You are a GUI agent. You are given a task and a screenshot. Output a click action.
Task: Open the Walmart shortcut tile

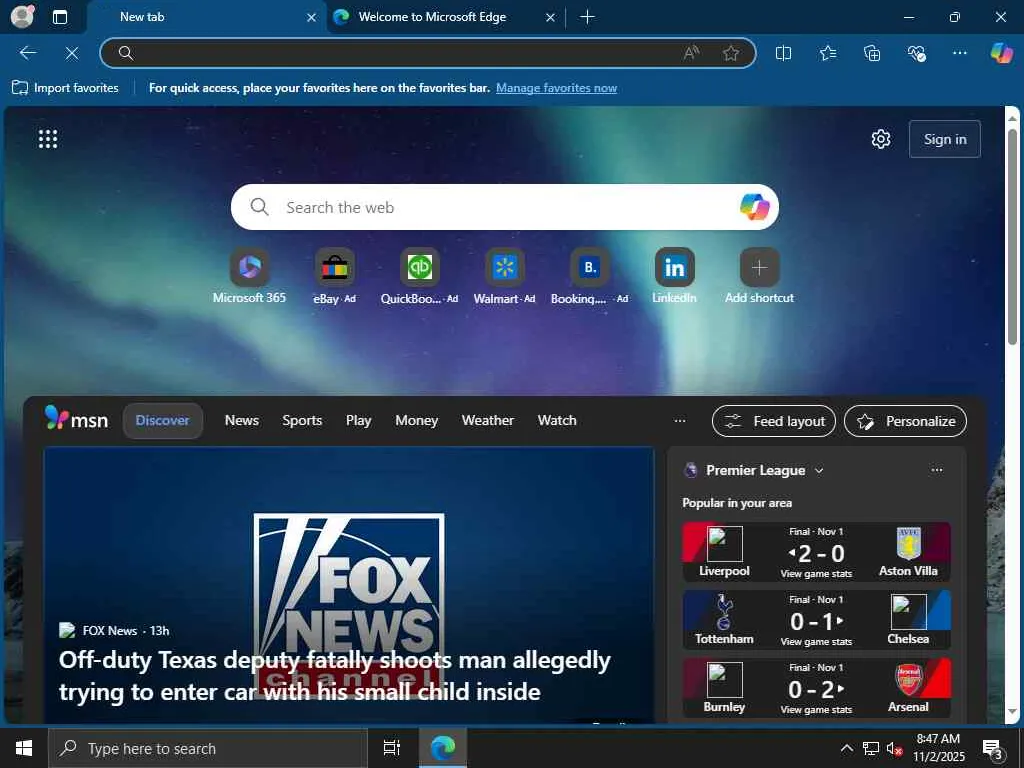[x=504, y=276]
